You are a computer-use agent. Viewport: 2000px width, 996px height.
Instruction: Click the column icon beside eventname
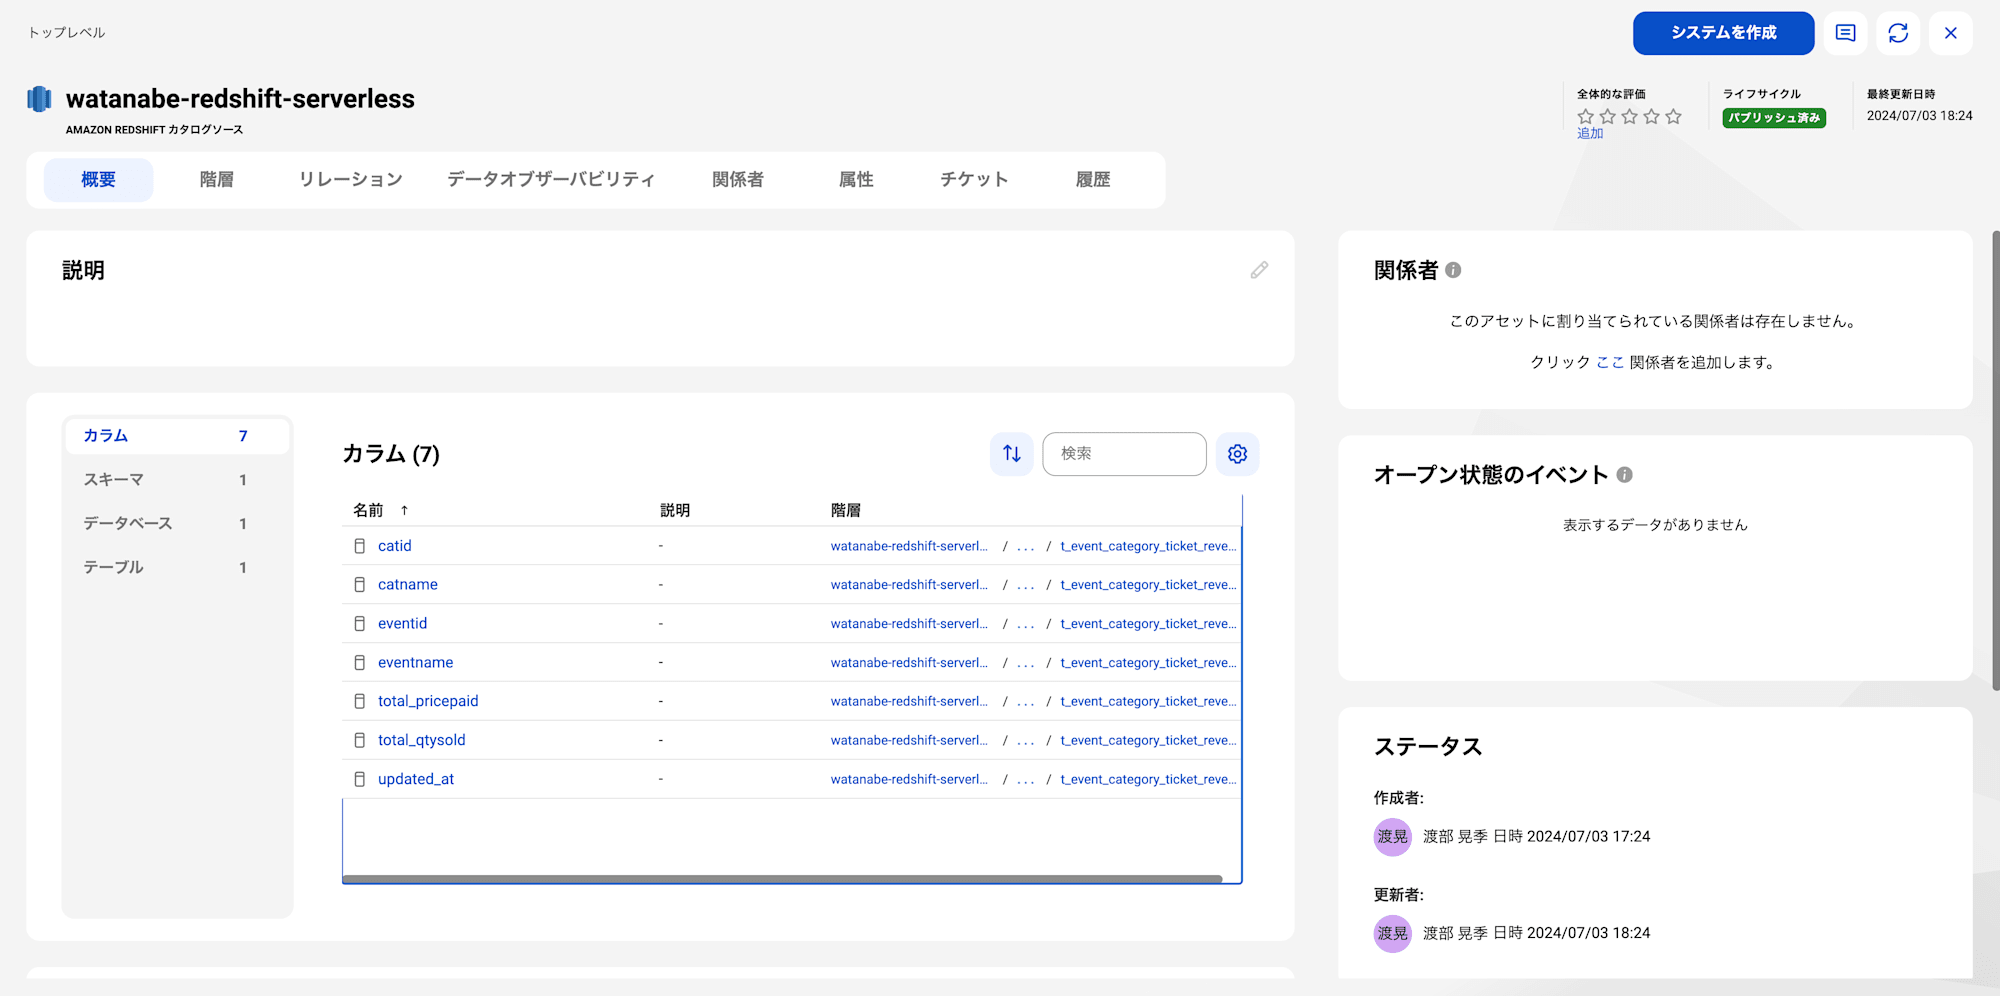(x=360, y=663)
